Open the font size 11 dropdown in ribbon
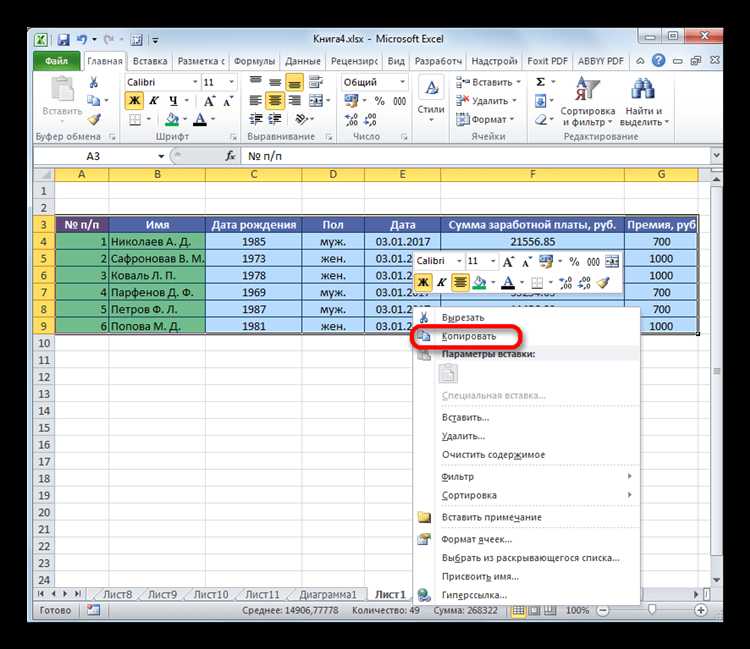The image size is (750, 649). 232,82
